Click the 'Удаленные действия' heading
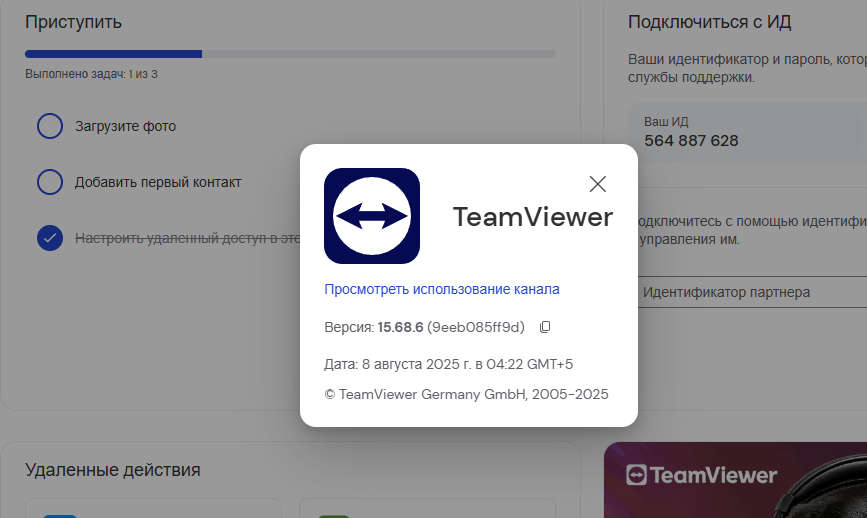867x518 pixels. click(112, 470)
